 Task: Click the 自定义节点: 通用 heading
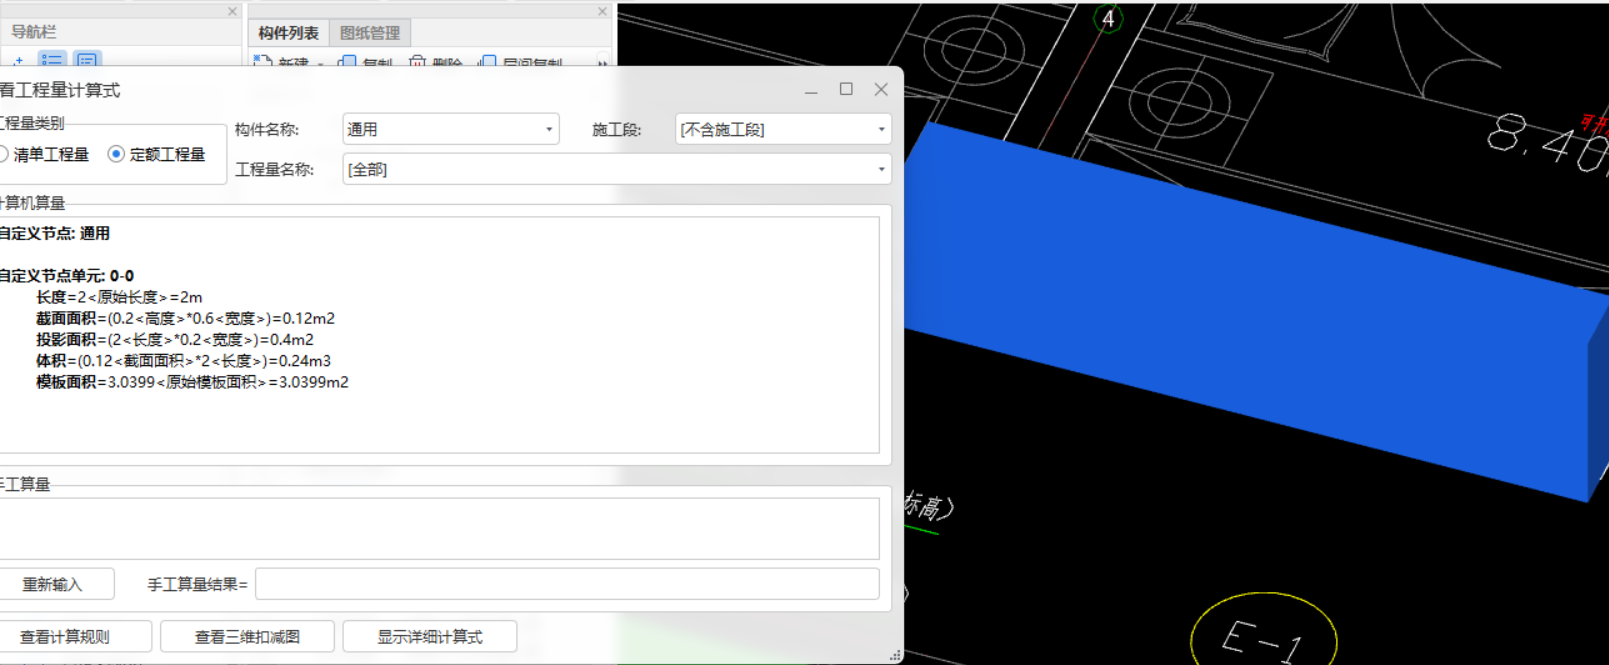click(55, 233)
